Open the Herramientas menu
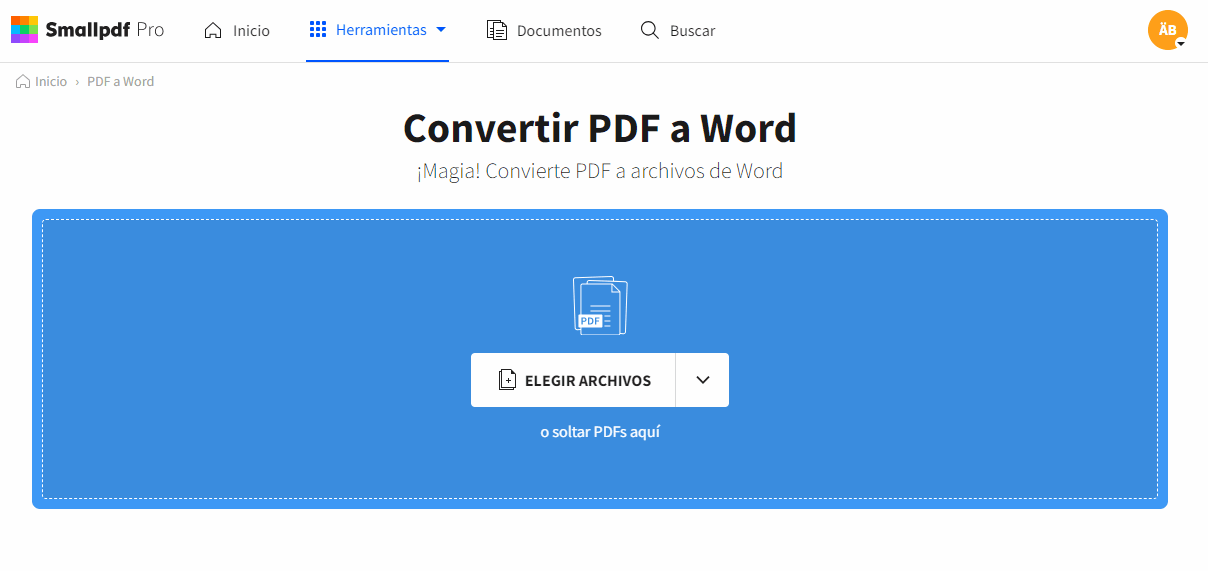This screenshot has height=571, width=1208. 377,30
